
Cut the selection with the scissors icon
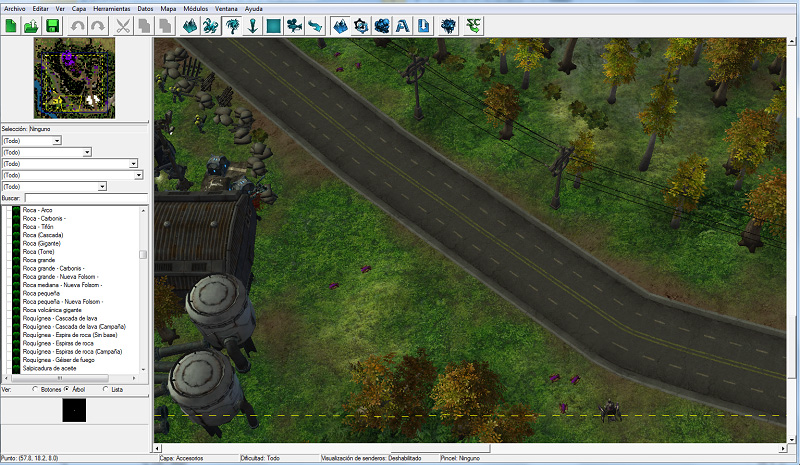[x=123, y=26]
